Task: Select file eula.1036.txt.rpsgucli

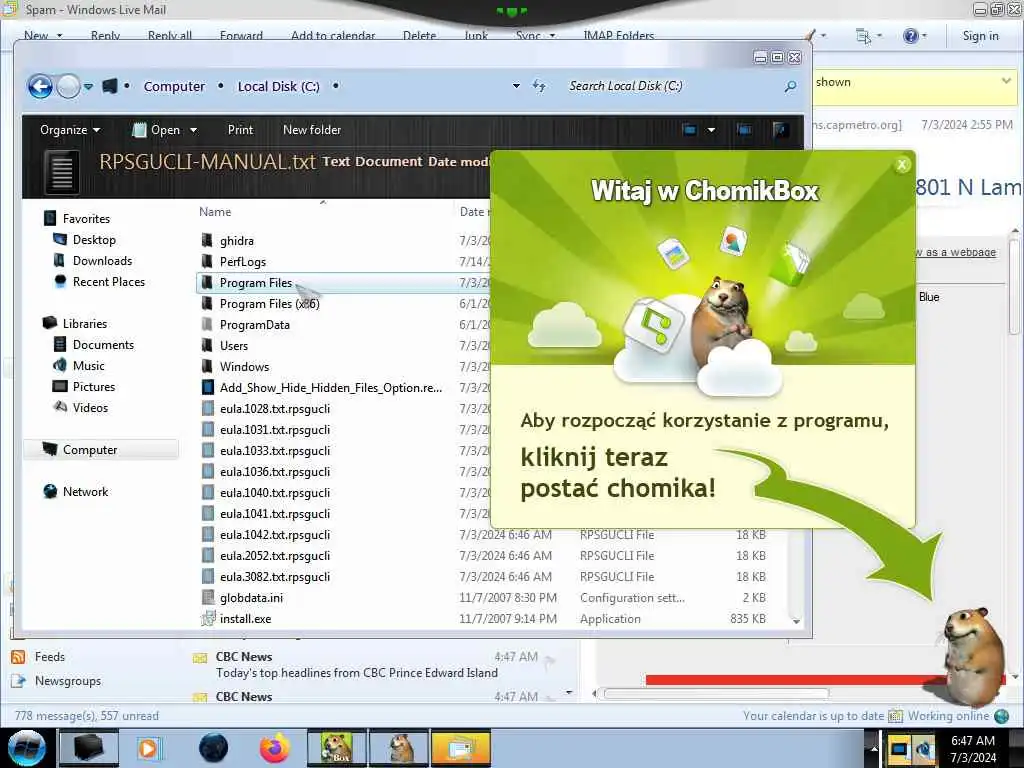Action: tap(274, 472)
